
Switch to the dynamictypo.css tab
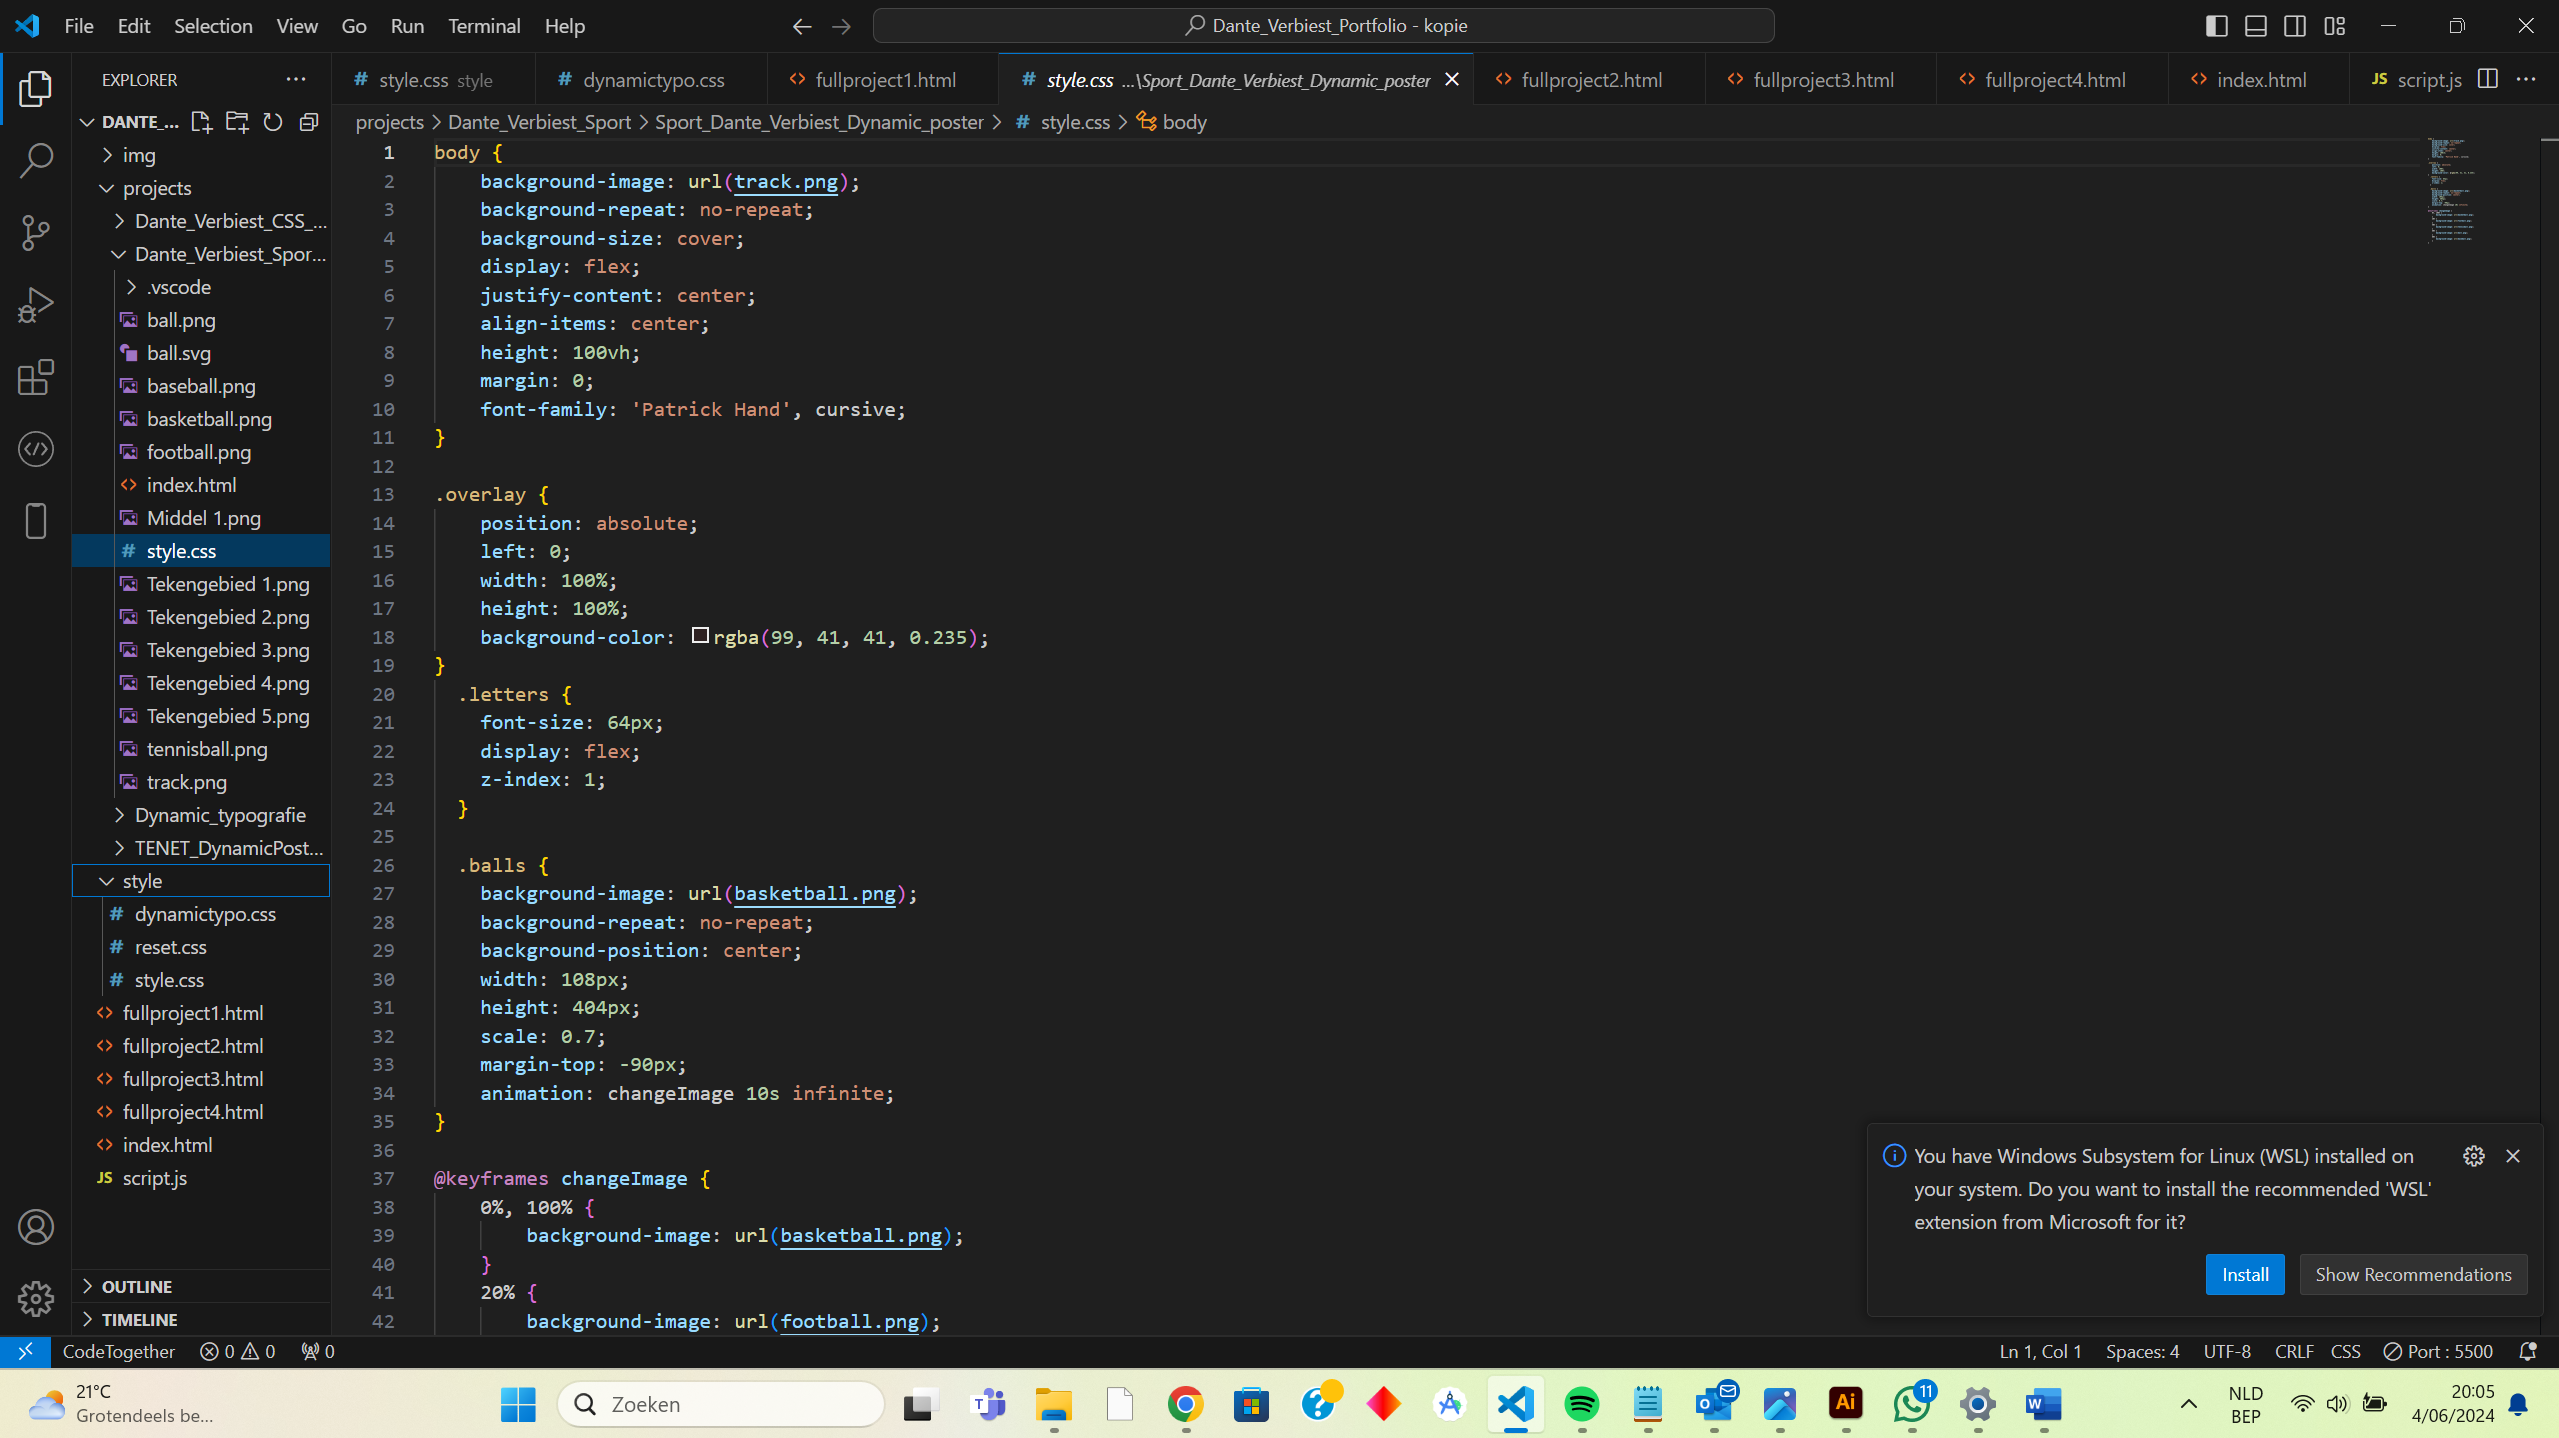651,79
